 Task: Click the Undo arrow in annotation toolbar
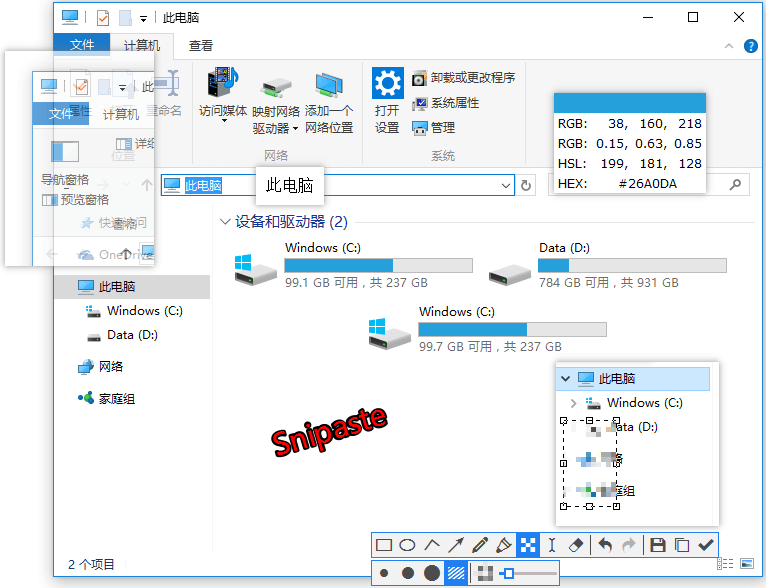tap(605, 545)
